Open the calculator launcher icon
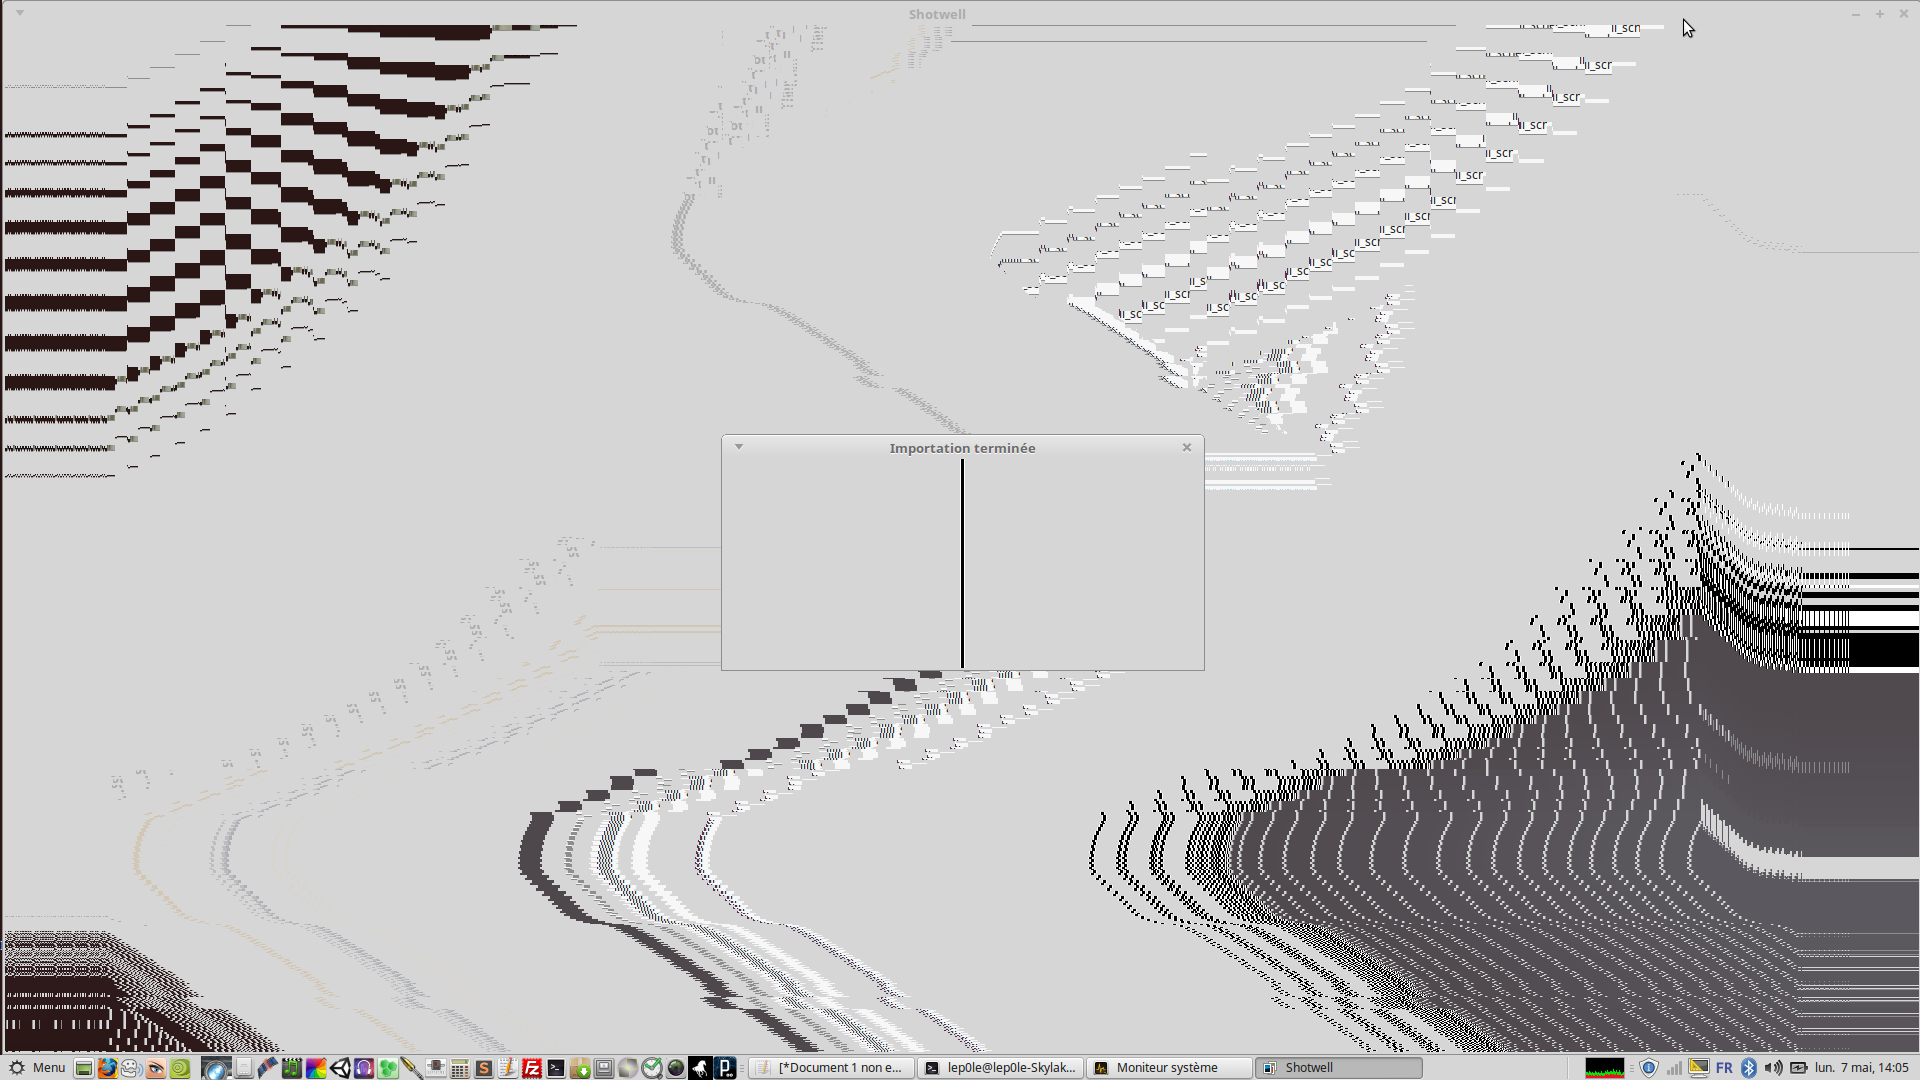 click(459, 1068)
